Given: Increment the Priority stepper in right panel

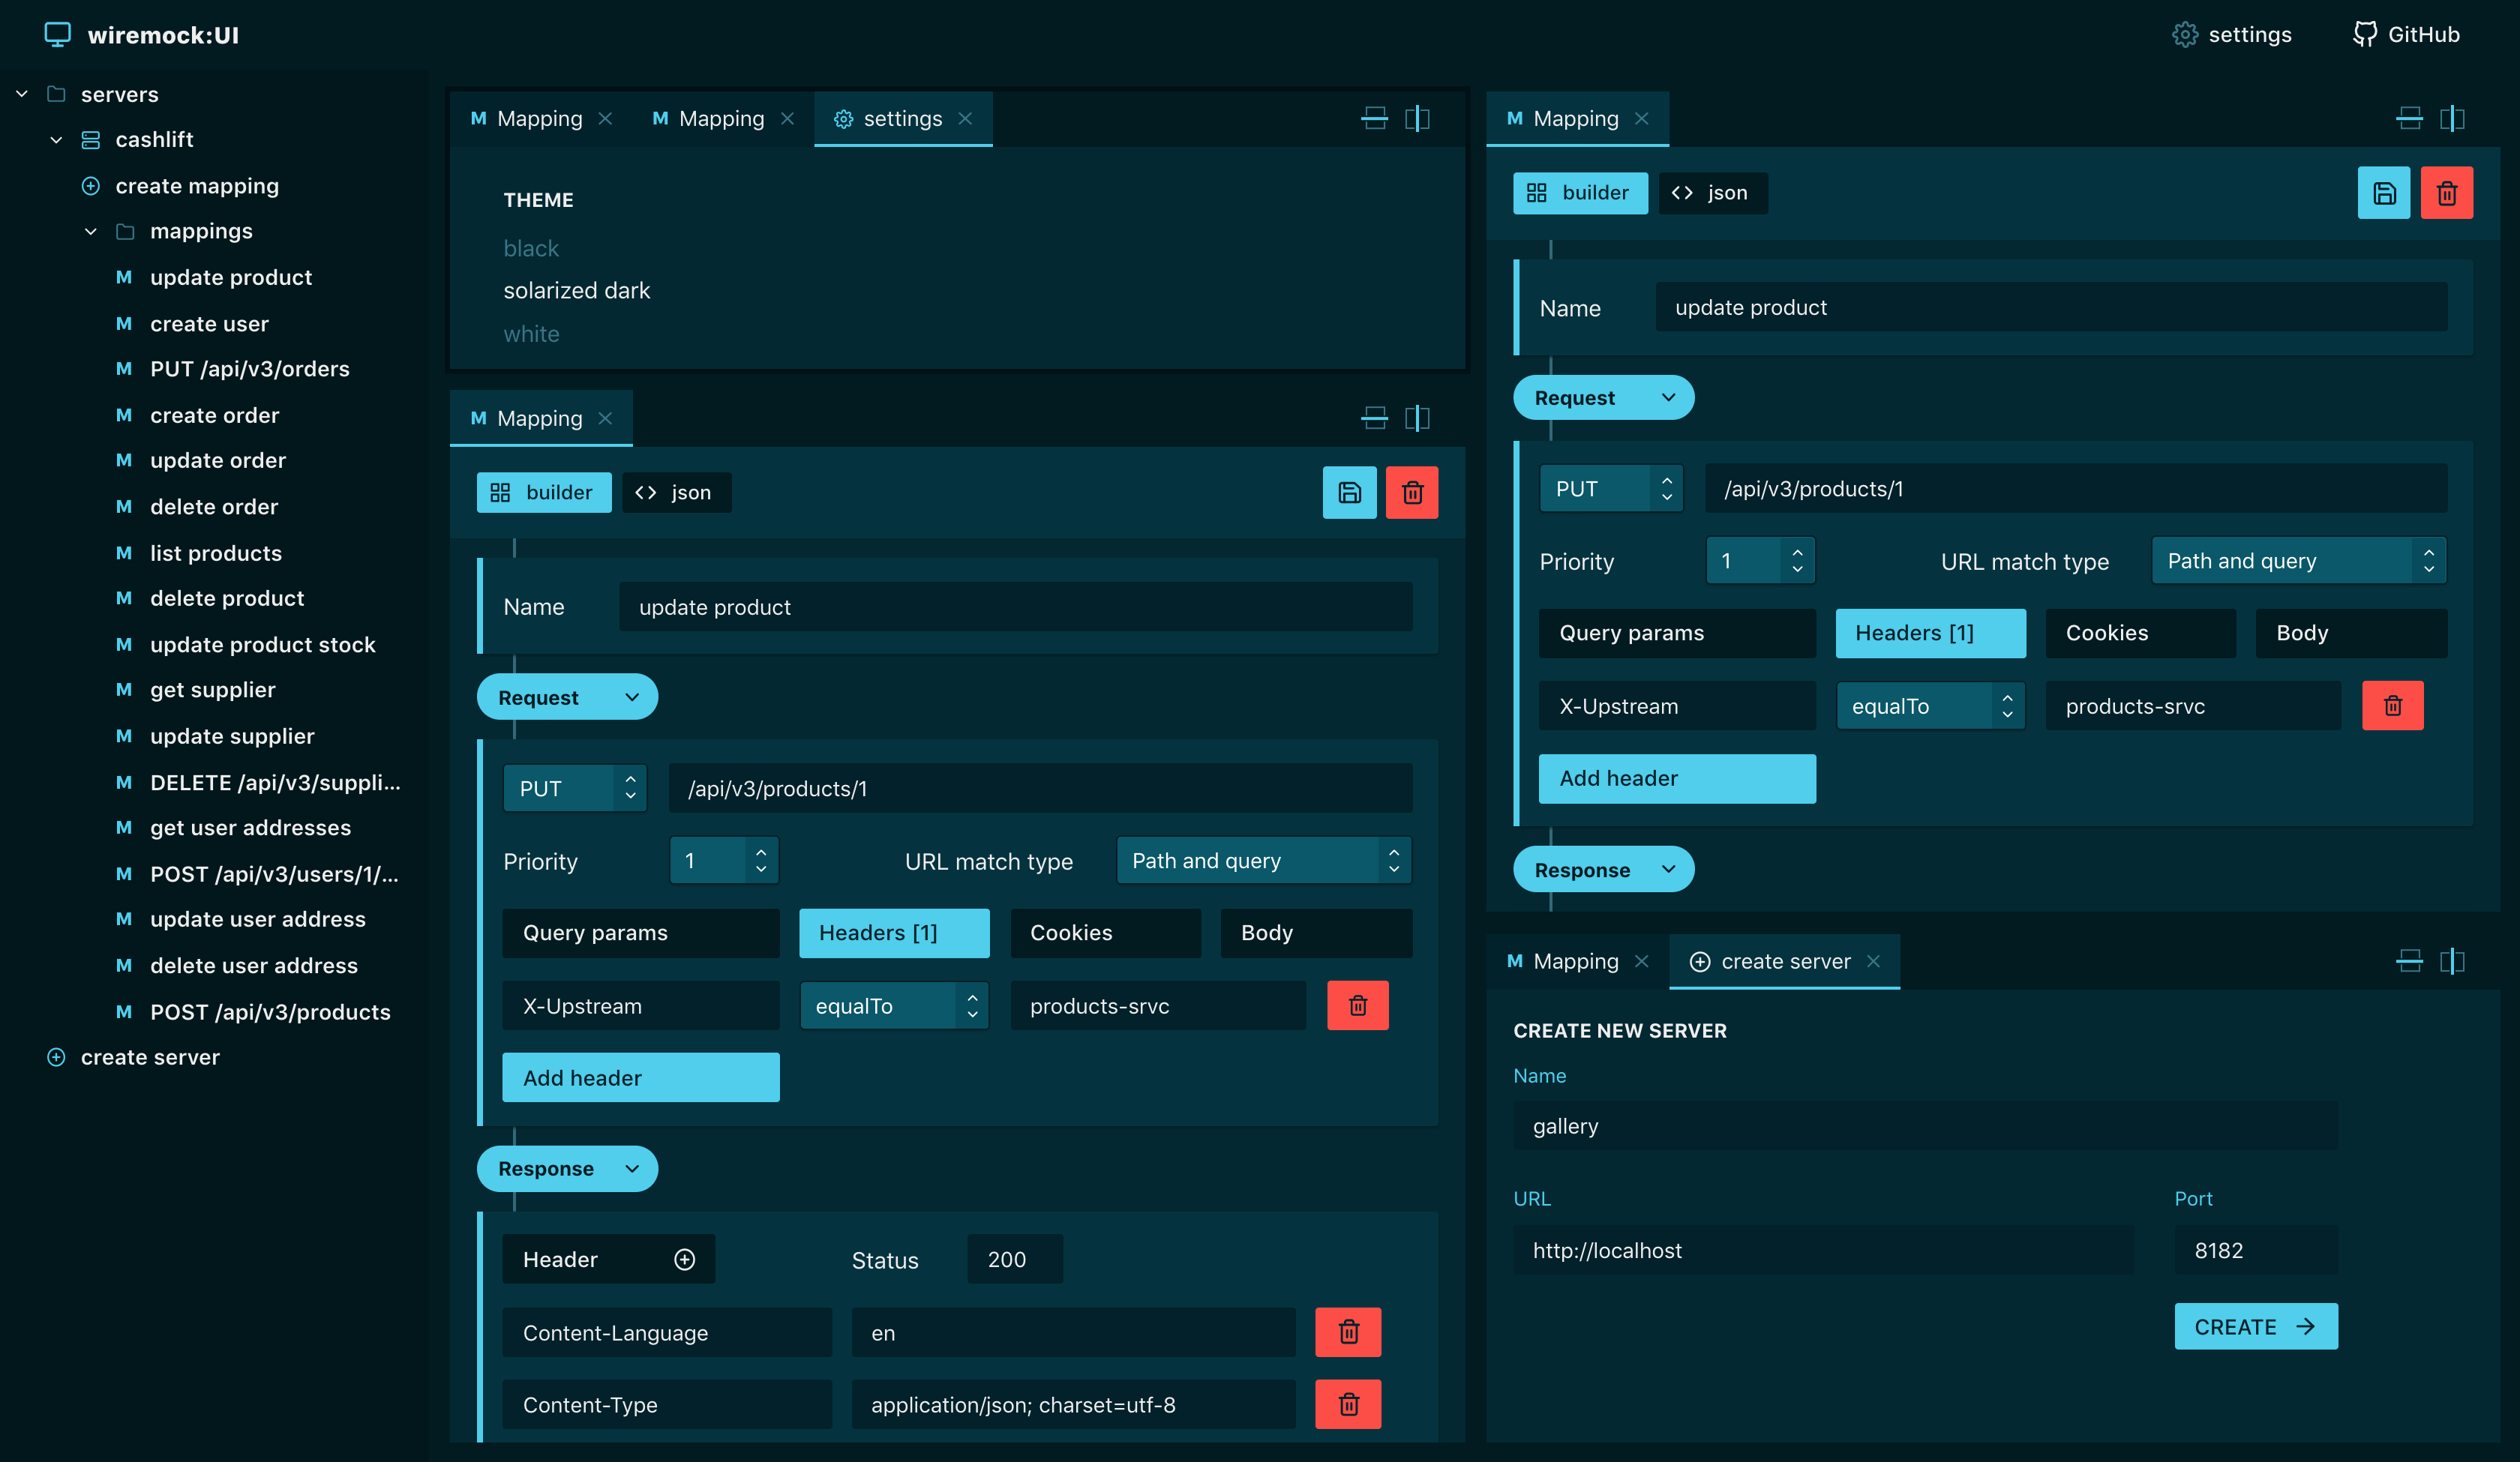Looking at the screenshot, I should tap(1797, 552).
